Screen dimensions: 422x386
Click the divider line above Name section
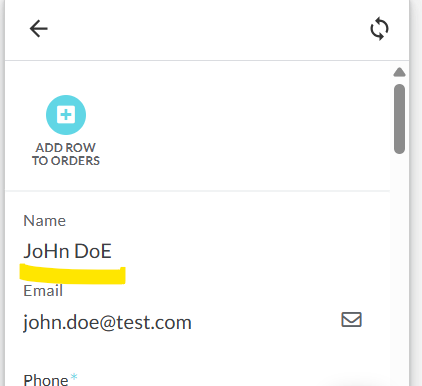point(197,191)
